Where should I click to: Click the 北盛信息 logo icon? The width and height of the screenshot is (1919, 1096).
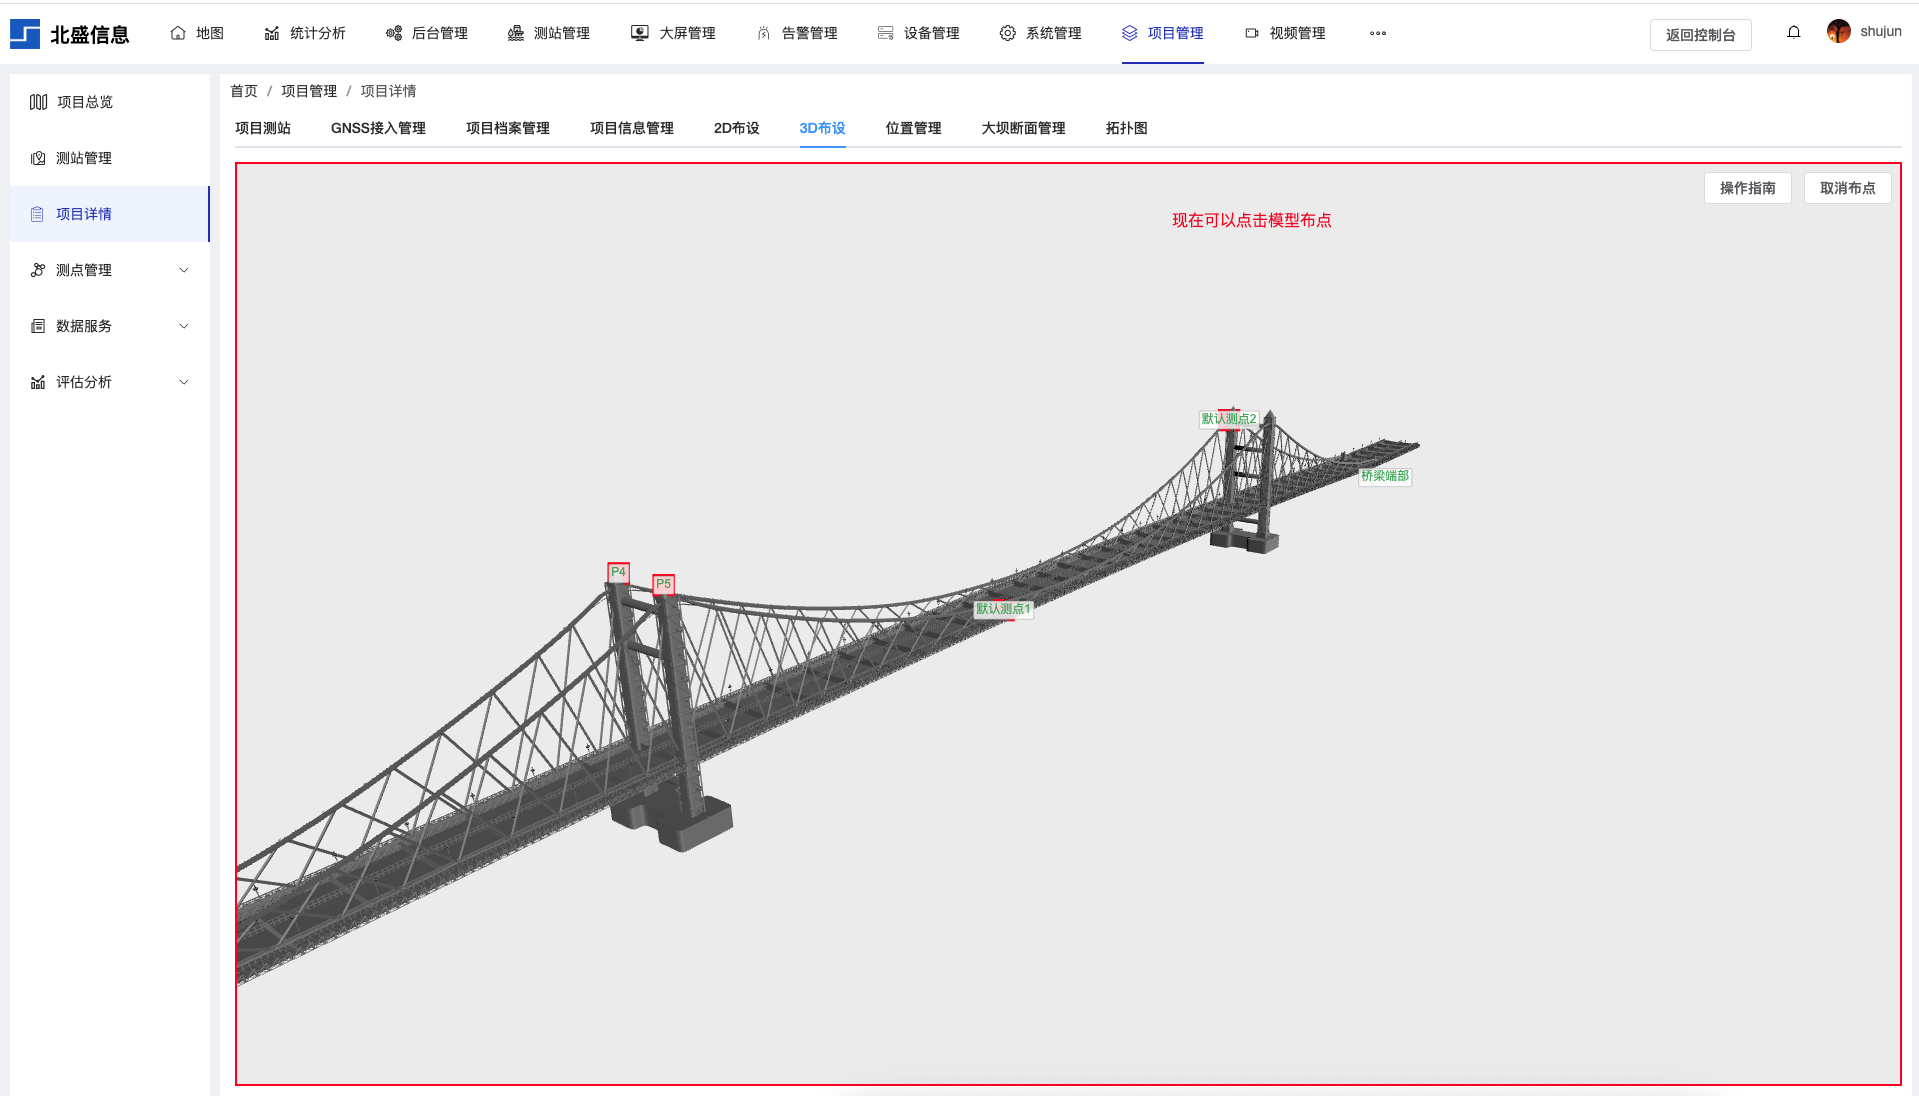tap(25, 34)
